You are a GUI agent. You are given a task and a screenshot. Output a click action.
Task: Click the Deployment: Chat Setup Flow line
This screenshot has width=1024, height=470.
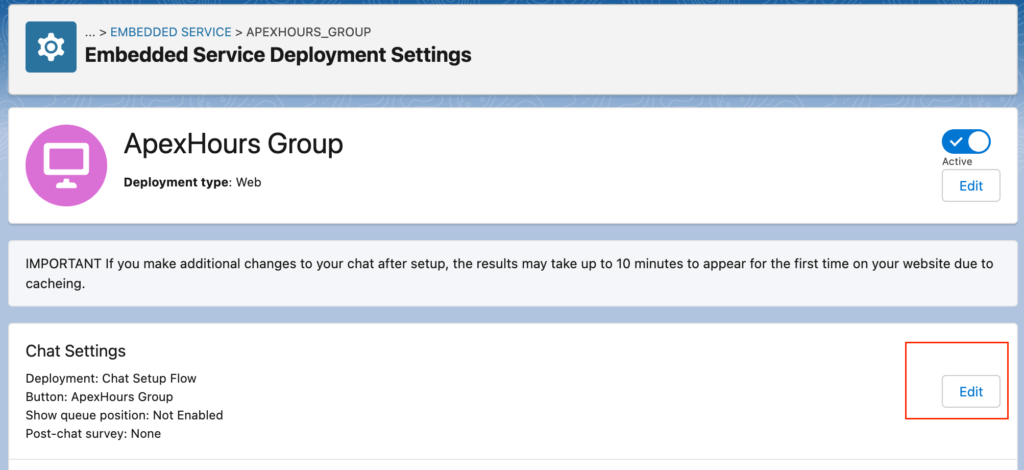click(x=111, y=378)
